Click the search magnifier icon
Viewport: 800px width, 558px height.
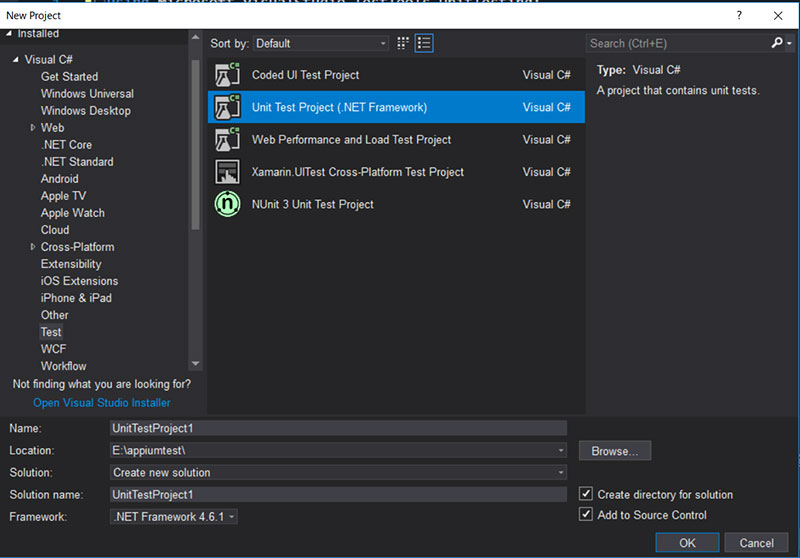pos(776,43)
